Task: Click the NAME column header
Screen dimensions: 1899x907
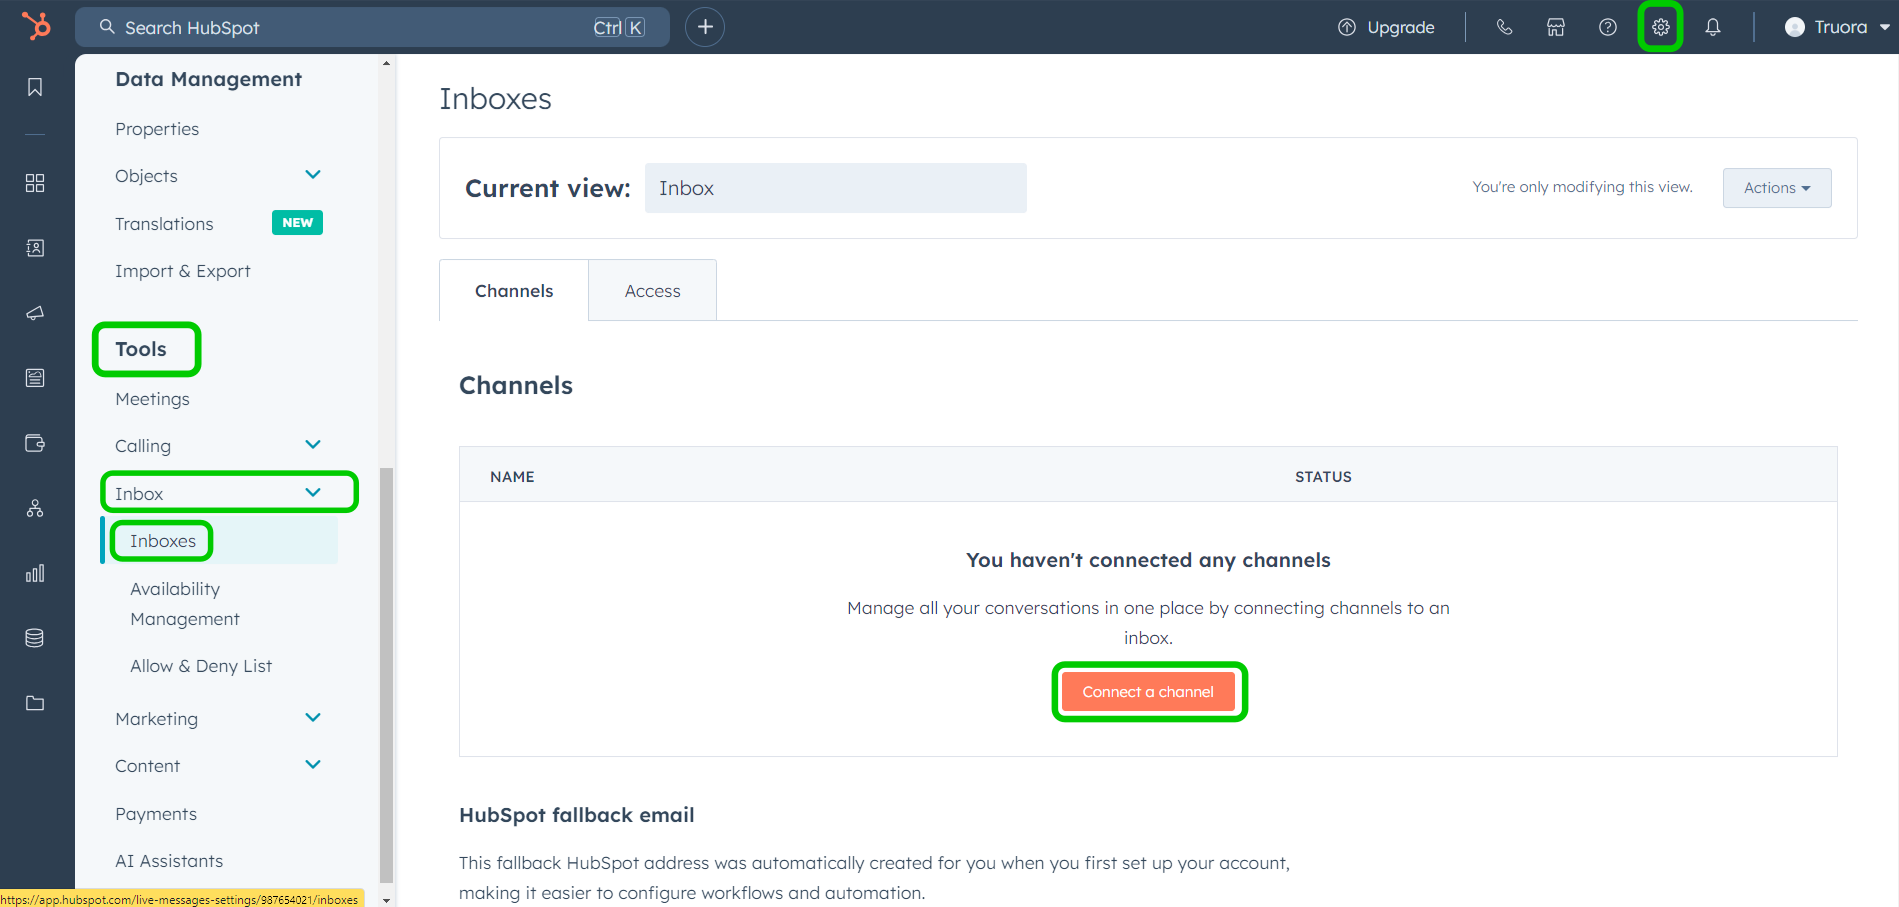Action: coord(512,477)
